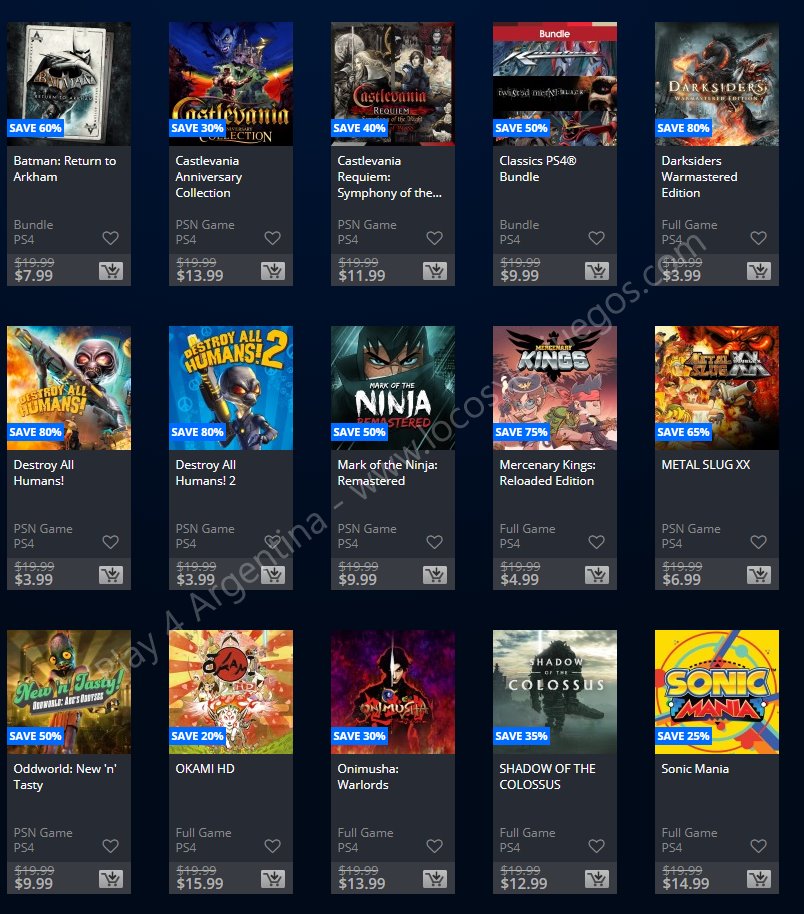Open Mercenary Kings cover art thumbnail
This screenshot has height=914, width=804.
[x=555, y=388]
